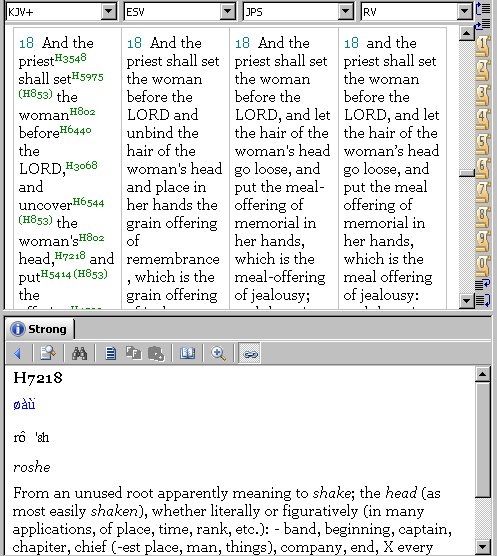
Task: Click the parallel pane scroll down arrow
Action: tap(467, 301)
